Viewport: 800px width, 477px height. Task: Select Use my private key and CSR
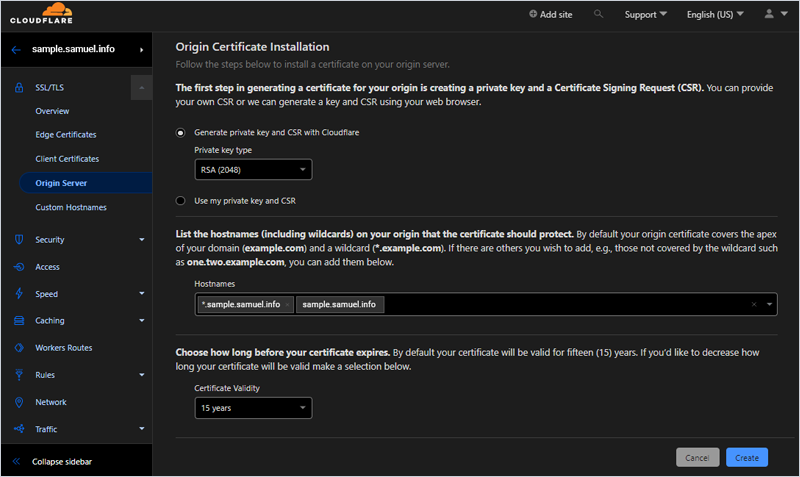[181, 200]
